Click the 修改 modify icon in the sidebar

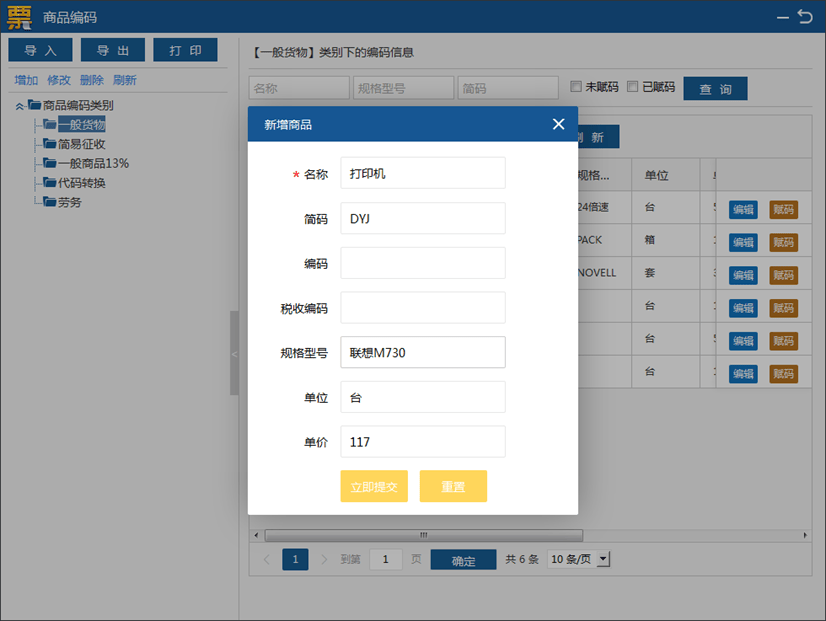pos(58,80)
